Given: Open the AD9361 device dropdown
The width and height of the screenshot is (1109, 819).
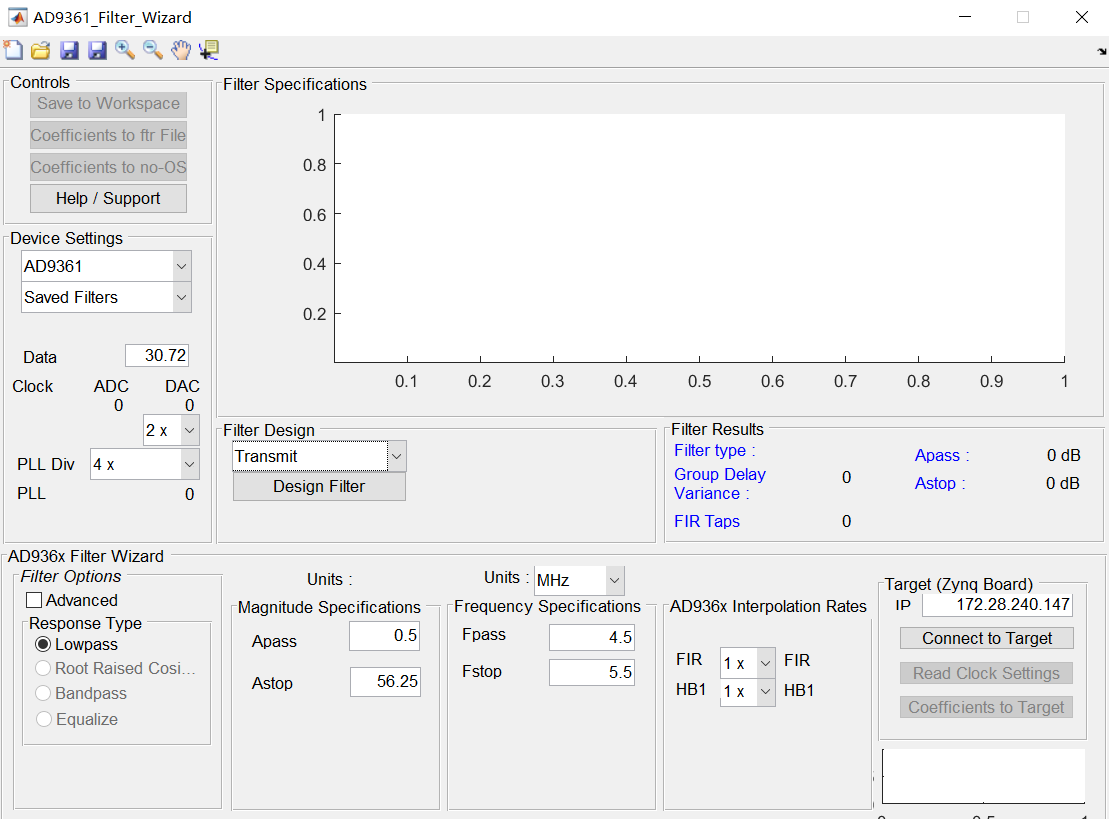Looking at the screenshot, I should click(106, 266).
